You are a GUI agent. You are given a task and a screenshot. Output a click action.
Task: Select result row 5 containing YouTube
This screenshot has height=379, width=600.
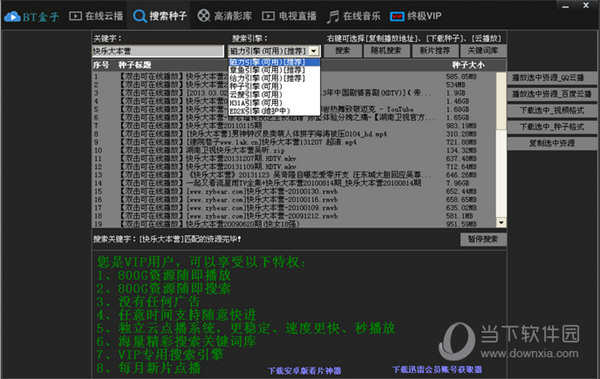pyautogui.click(x=295, y=109)
